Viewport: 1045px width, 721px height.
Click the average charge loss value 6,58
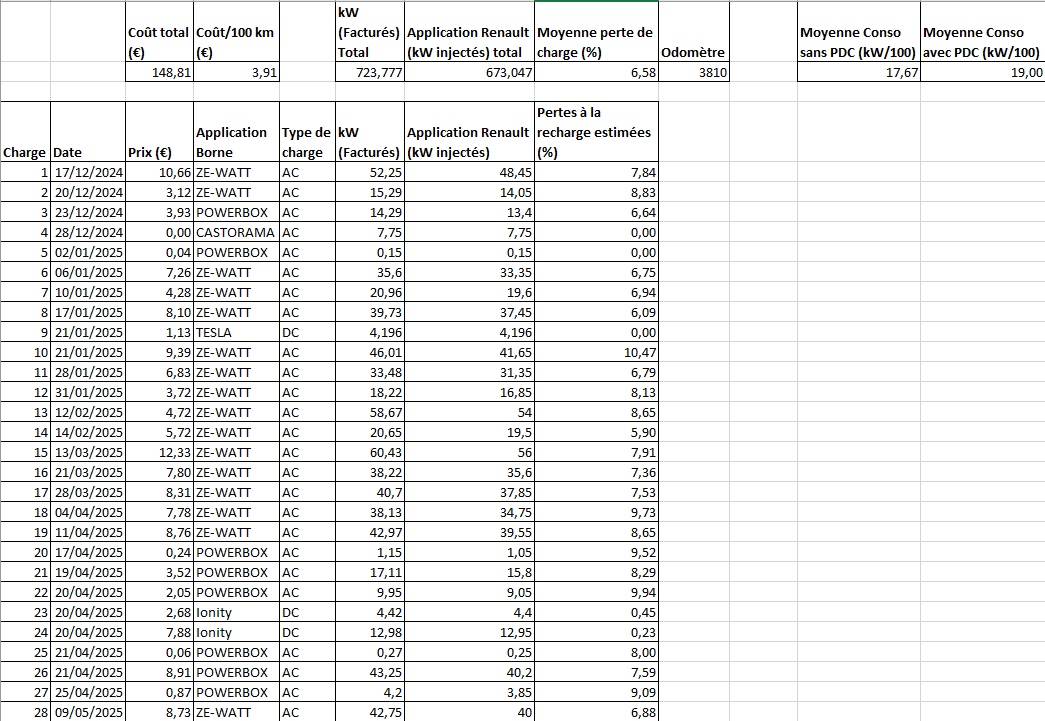tap(596, 72)
